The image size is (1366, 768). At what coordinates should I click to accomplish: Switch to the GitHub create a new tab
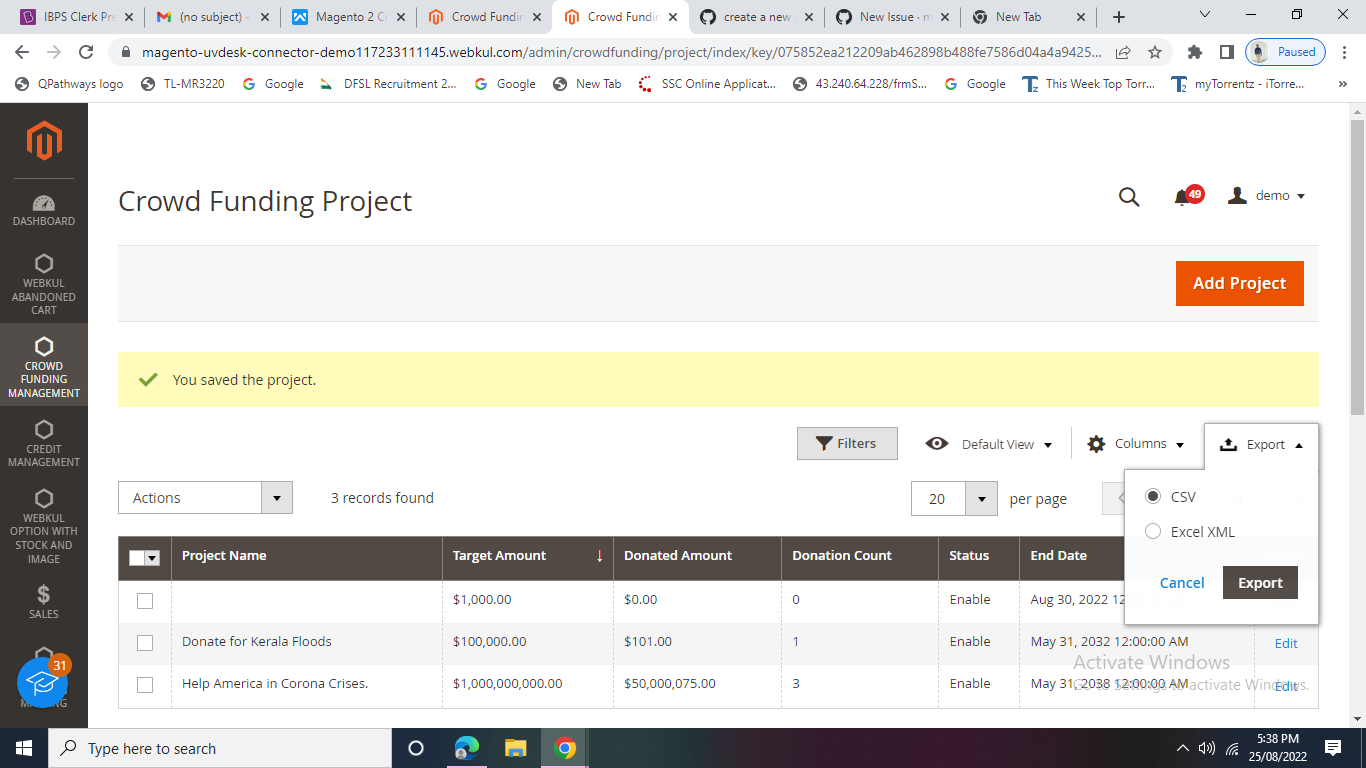[x=757, y=17]
